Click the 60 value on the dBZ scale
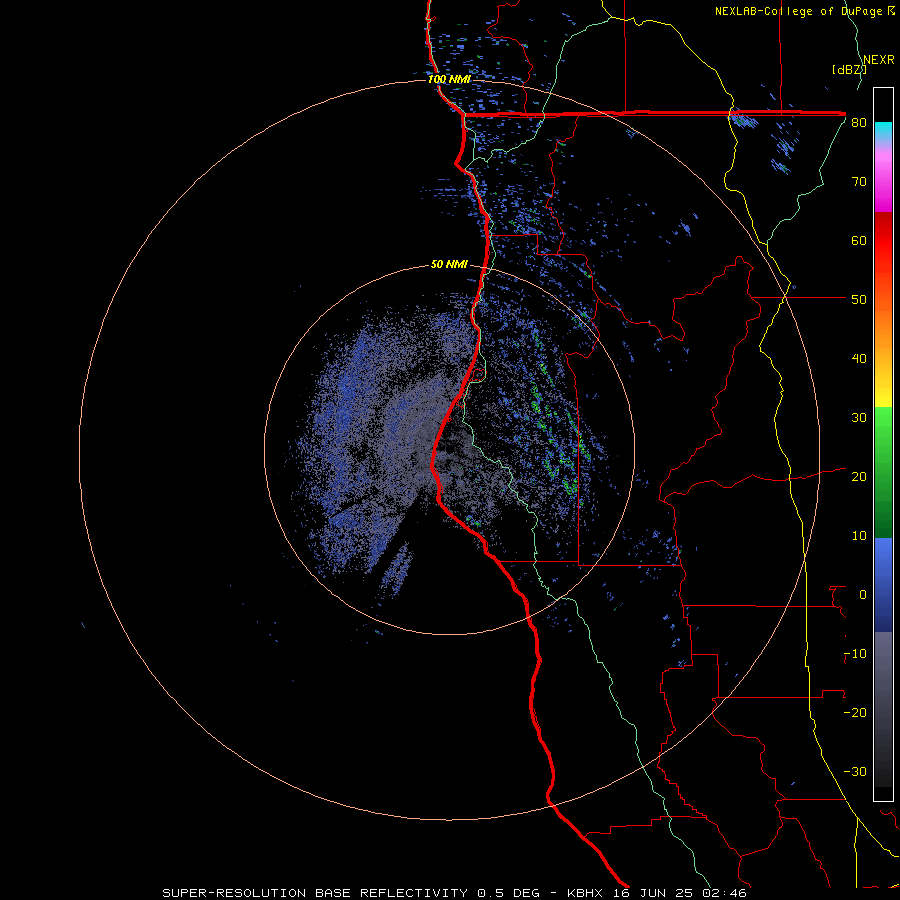This screenshot has height=900, width=900. 859,240
